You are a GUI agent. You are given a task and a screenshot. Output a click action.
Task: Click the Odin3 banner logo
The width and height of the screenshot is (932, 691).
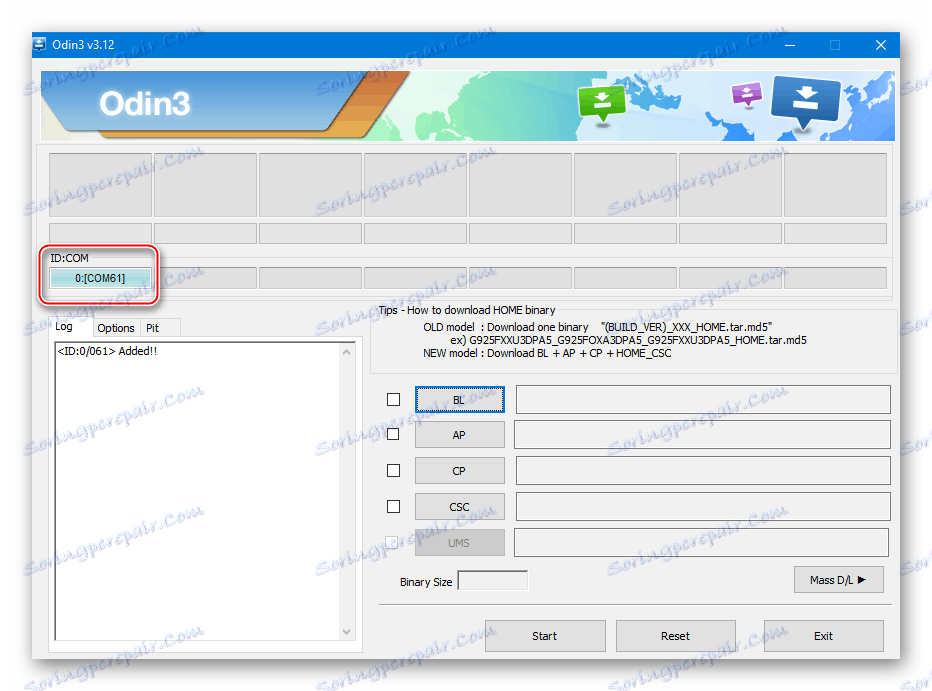point(145,104)
